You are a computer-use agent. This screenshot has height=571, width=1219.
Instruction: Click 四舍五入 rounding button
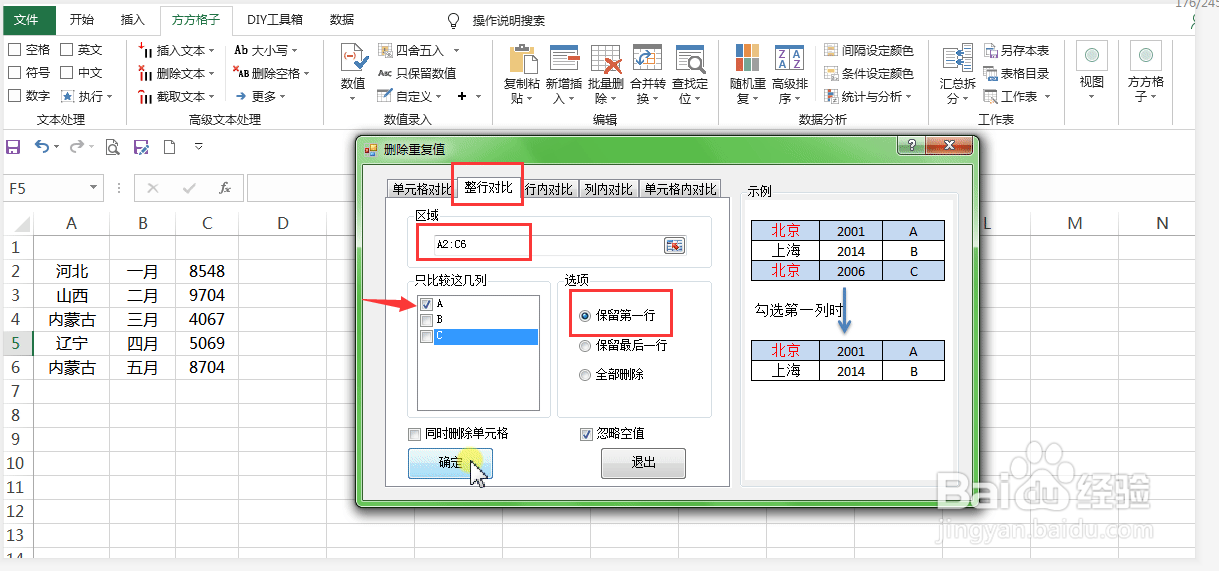(411, 50)
